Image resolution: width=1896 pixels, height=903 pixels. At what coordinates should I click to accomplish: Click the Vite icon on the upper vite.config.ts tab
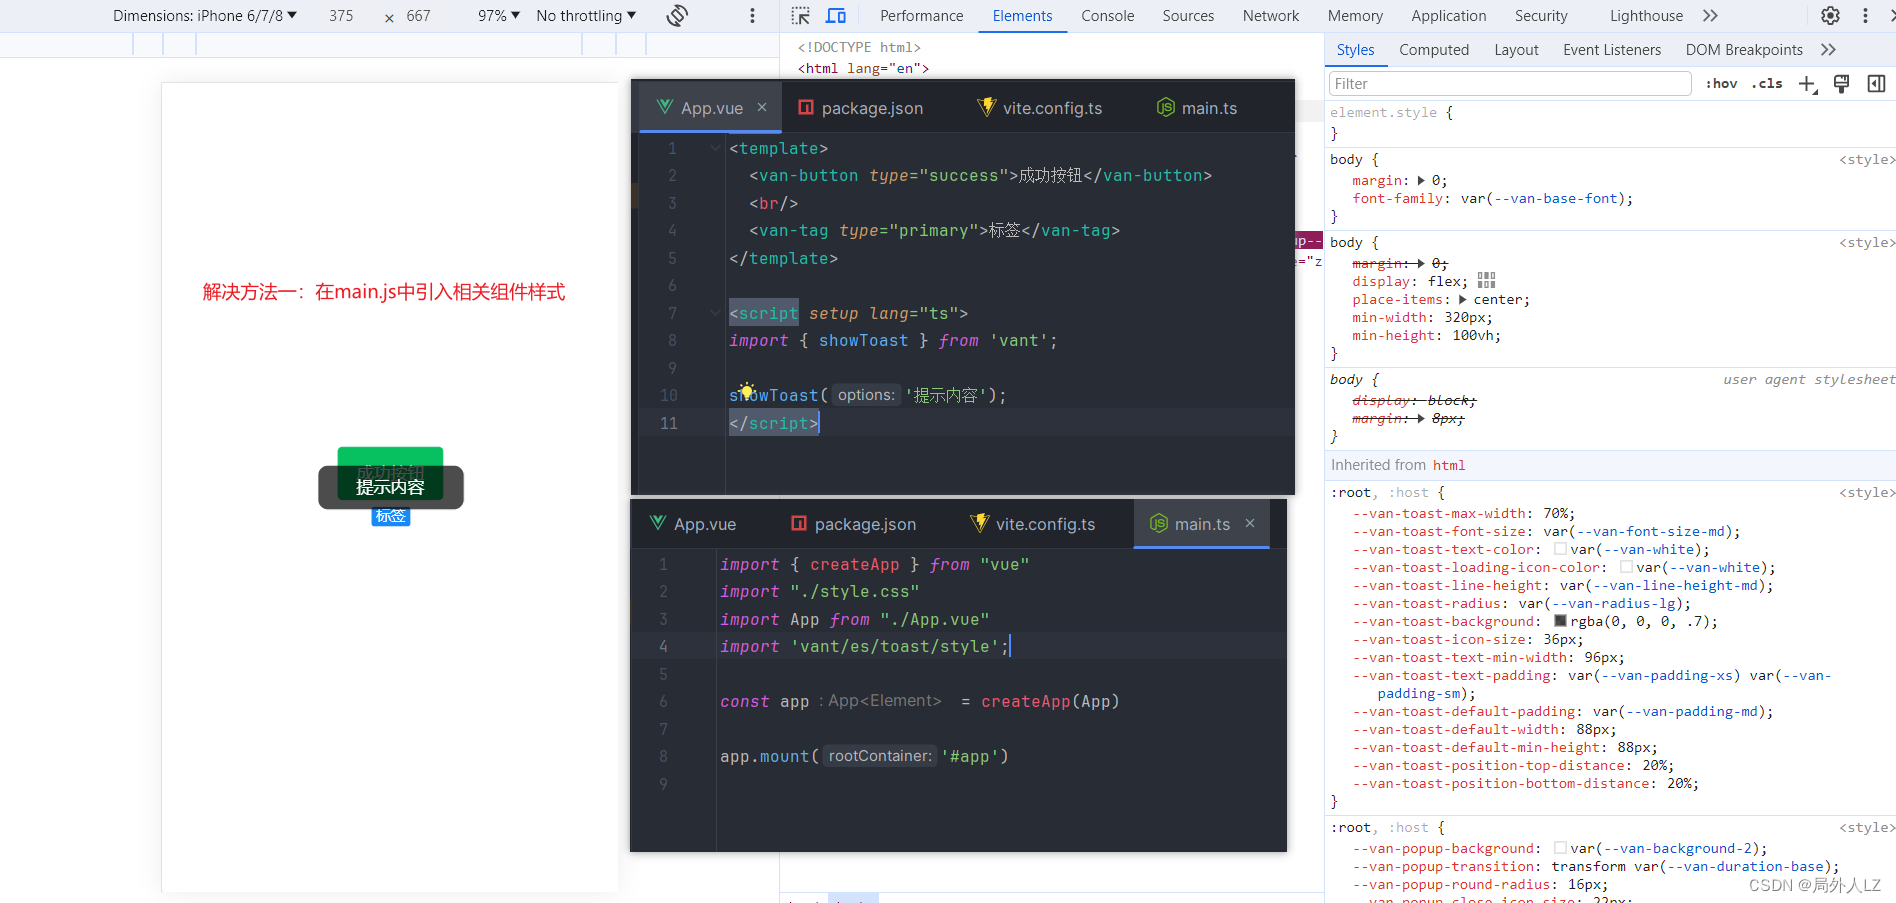(x=986, y=107)
